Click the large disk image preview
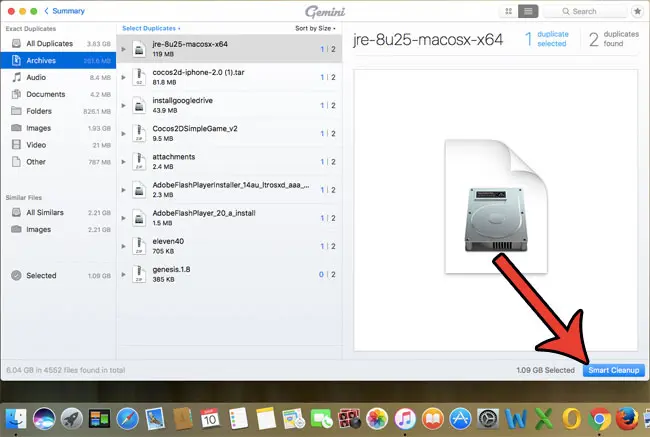Screen dimensions: 650x437 tap(496, 206)
